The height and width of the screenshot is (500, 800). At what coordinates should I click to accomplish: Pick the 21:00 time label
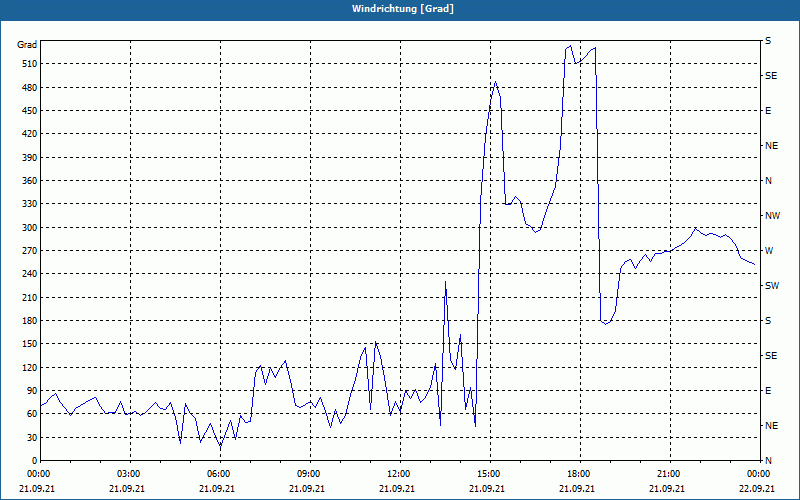(x=667, y=474)
